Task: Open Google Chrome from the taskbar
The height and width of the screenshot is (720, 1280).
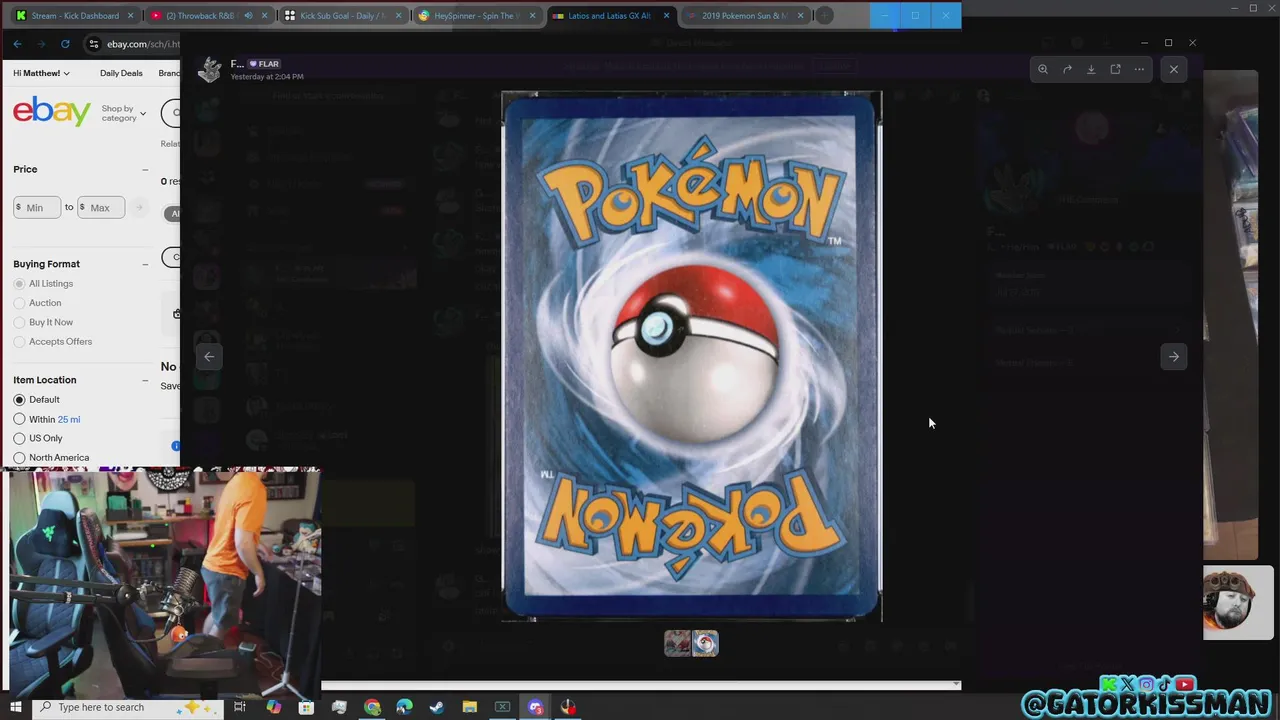Action: [372, 707]
